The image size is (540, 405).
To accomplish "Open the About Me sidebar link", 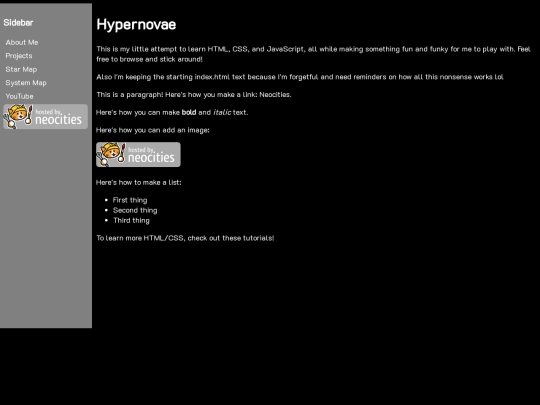I will tap(22, 42).
